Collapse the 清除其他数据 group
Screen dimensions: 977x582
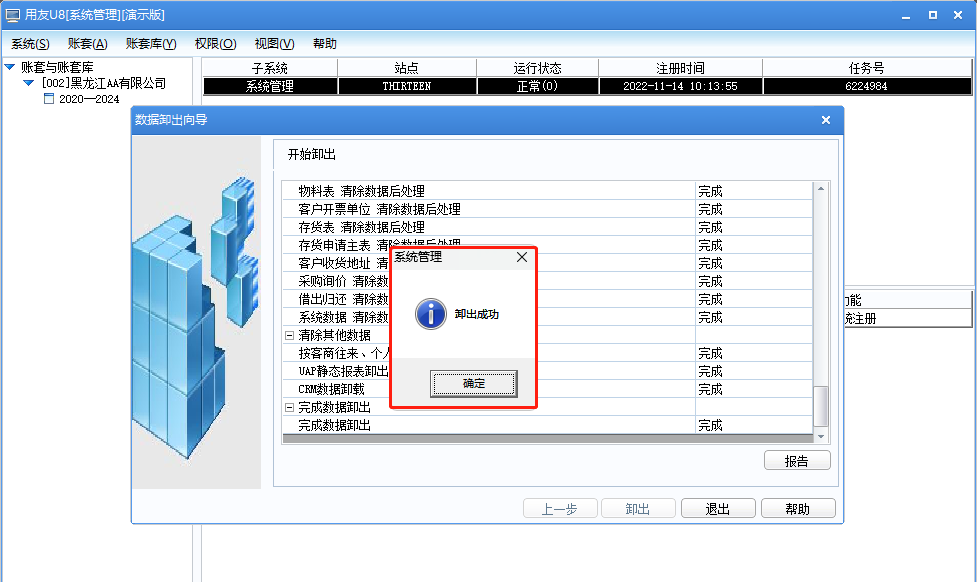[x=289, y=335]
